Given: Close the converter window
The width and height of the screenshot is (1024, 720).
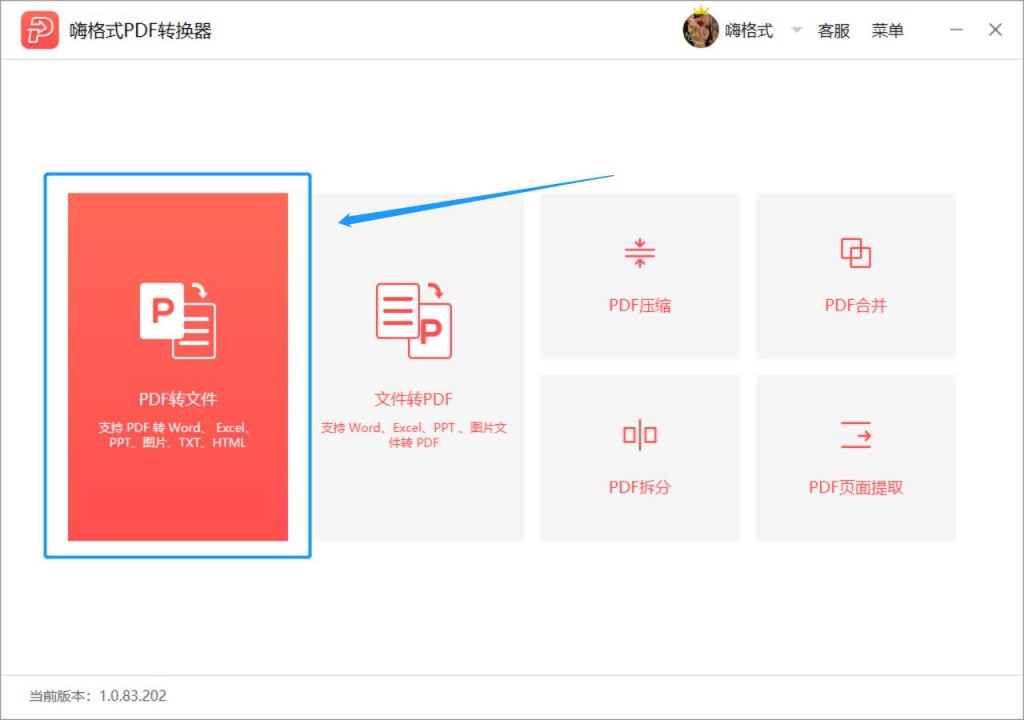Looking at the screenshot, I should coord(995,30).
